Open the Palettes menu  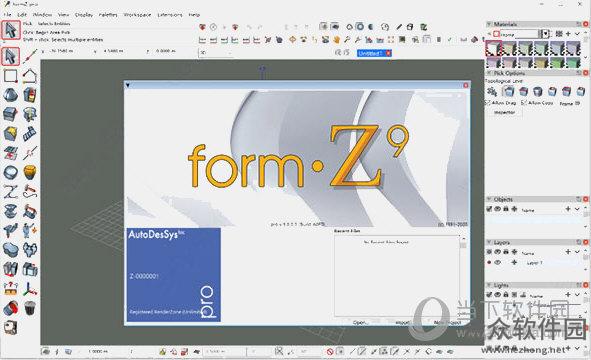coord(108,15)
